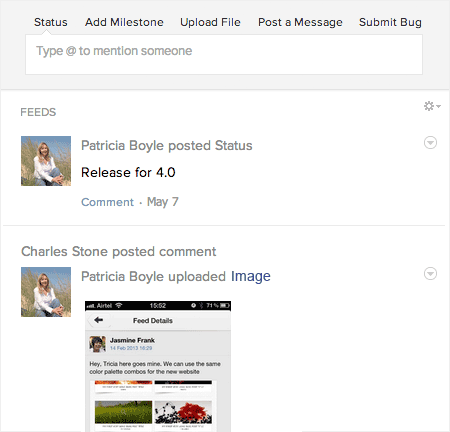Focus the 'Type @ to mention someone' field
Screen dimensions: 450x432
pos(224,55)
